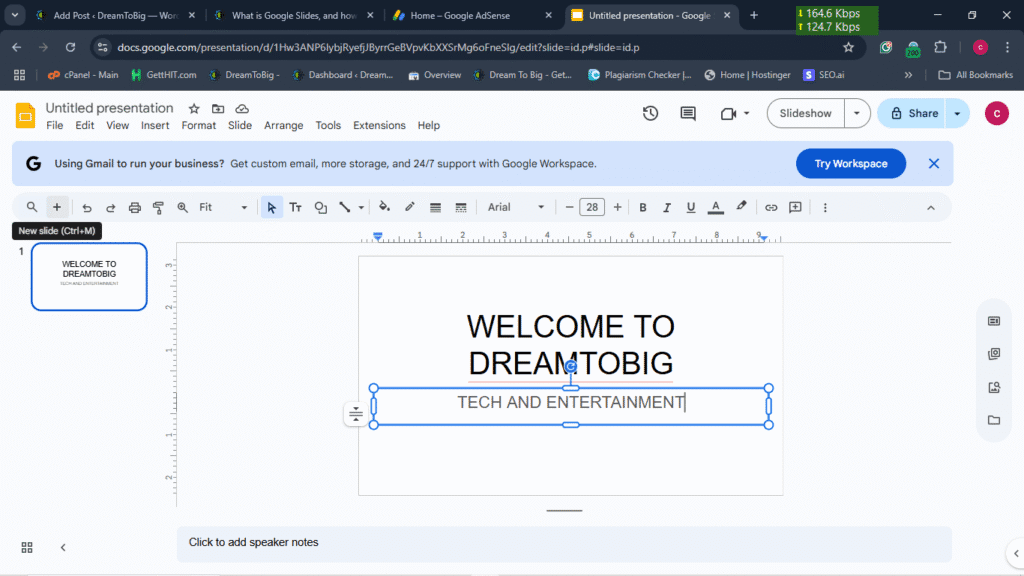This screenshot has height=576, width=1024.
Task: Open the Insert shape tool
Action: tap(321, 207)
